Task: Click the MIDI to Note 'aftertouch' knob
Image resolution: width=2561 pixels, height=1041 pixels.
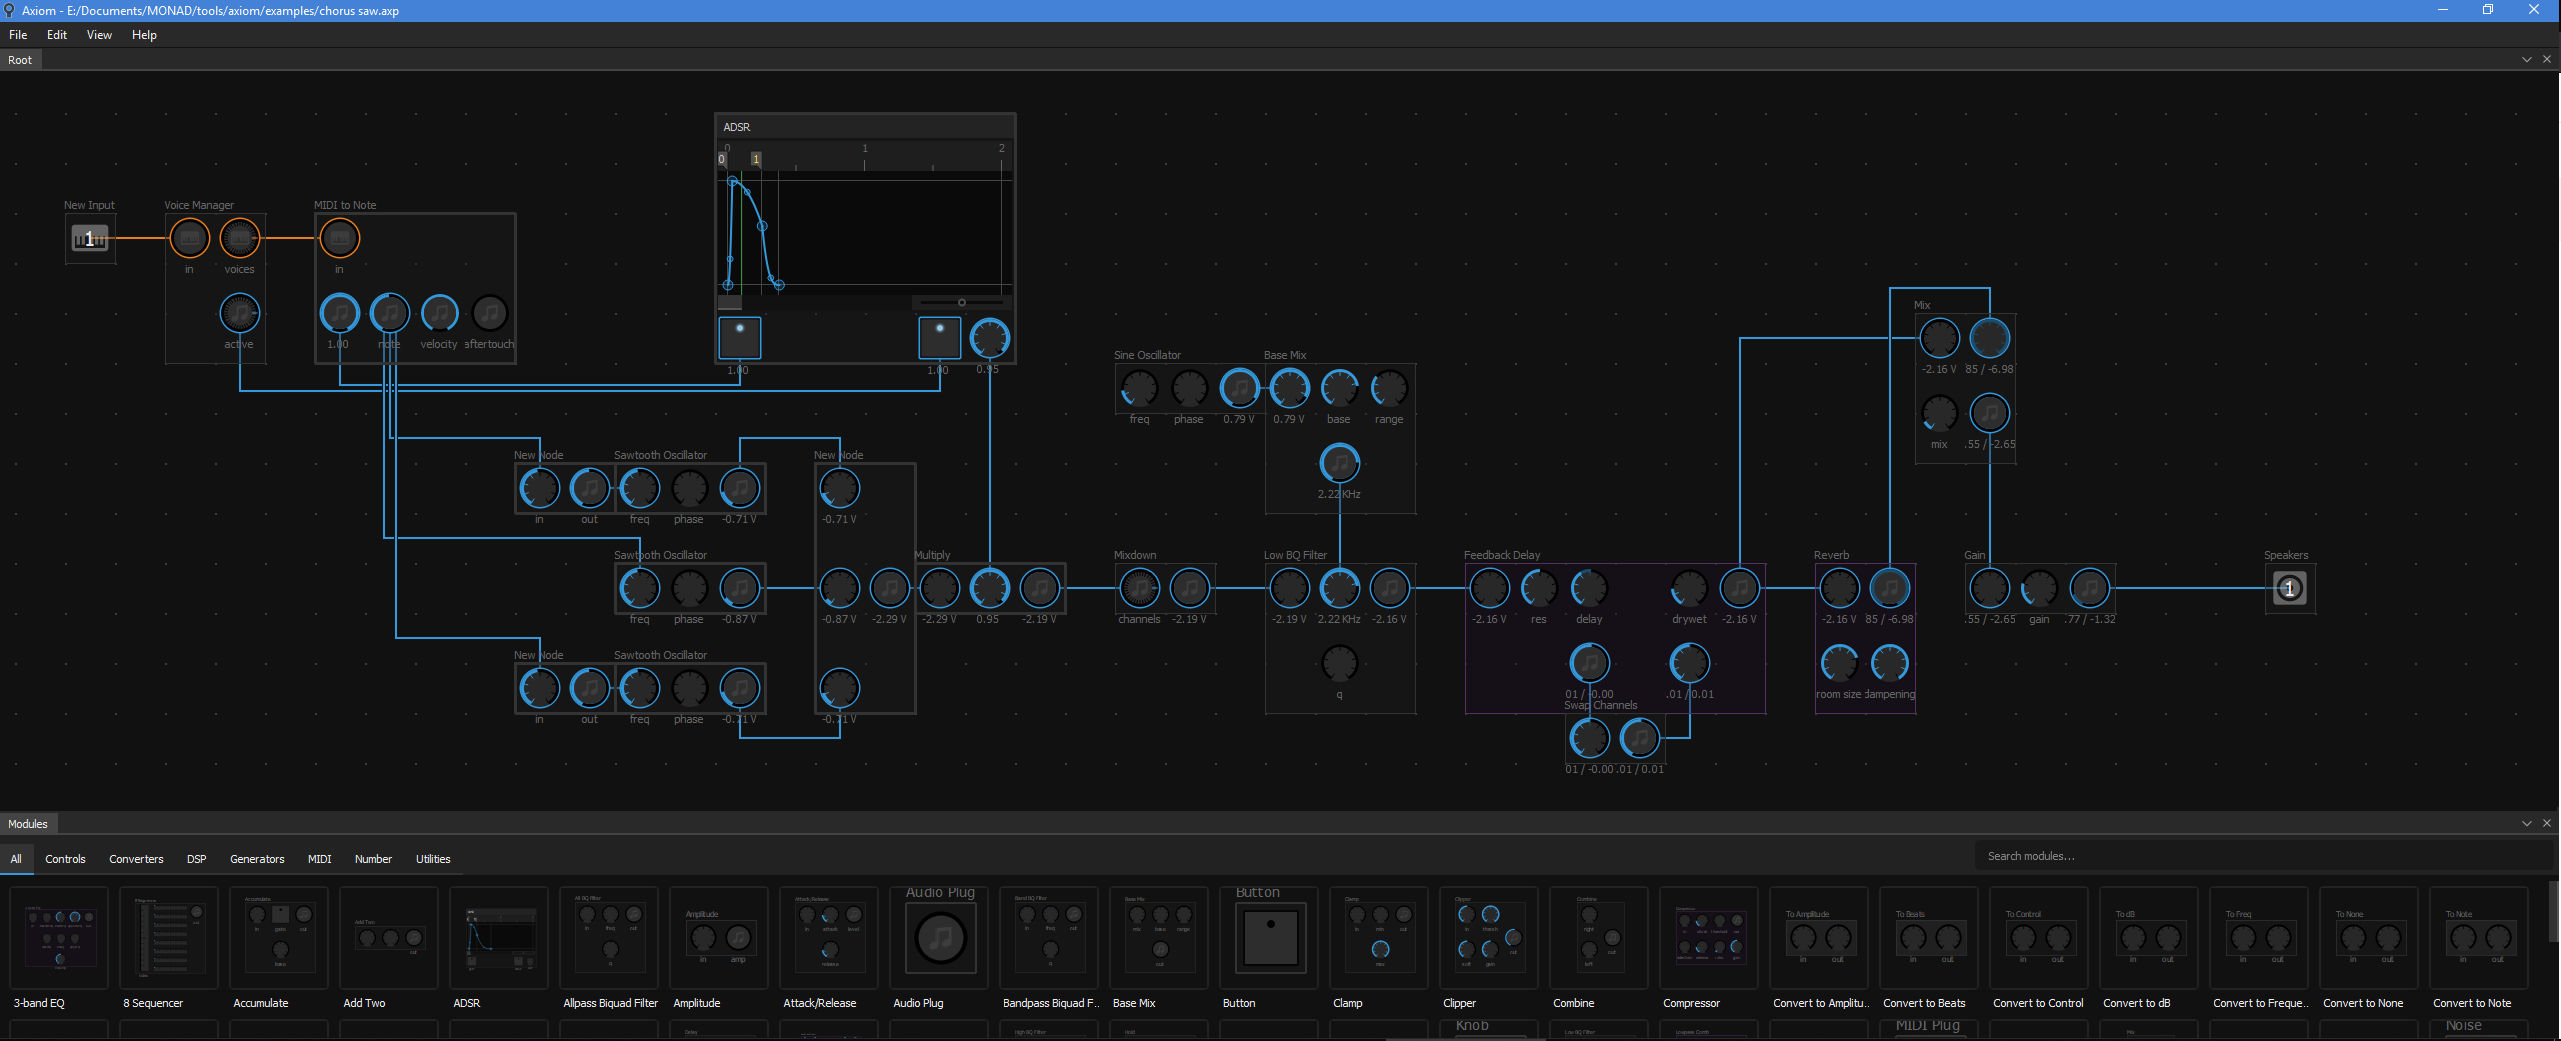Action: 489,313
